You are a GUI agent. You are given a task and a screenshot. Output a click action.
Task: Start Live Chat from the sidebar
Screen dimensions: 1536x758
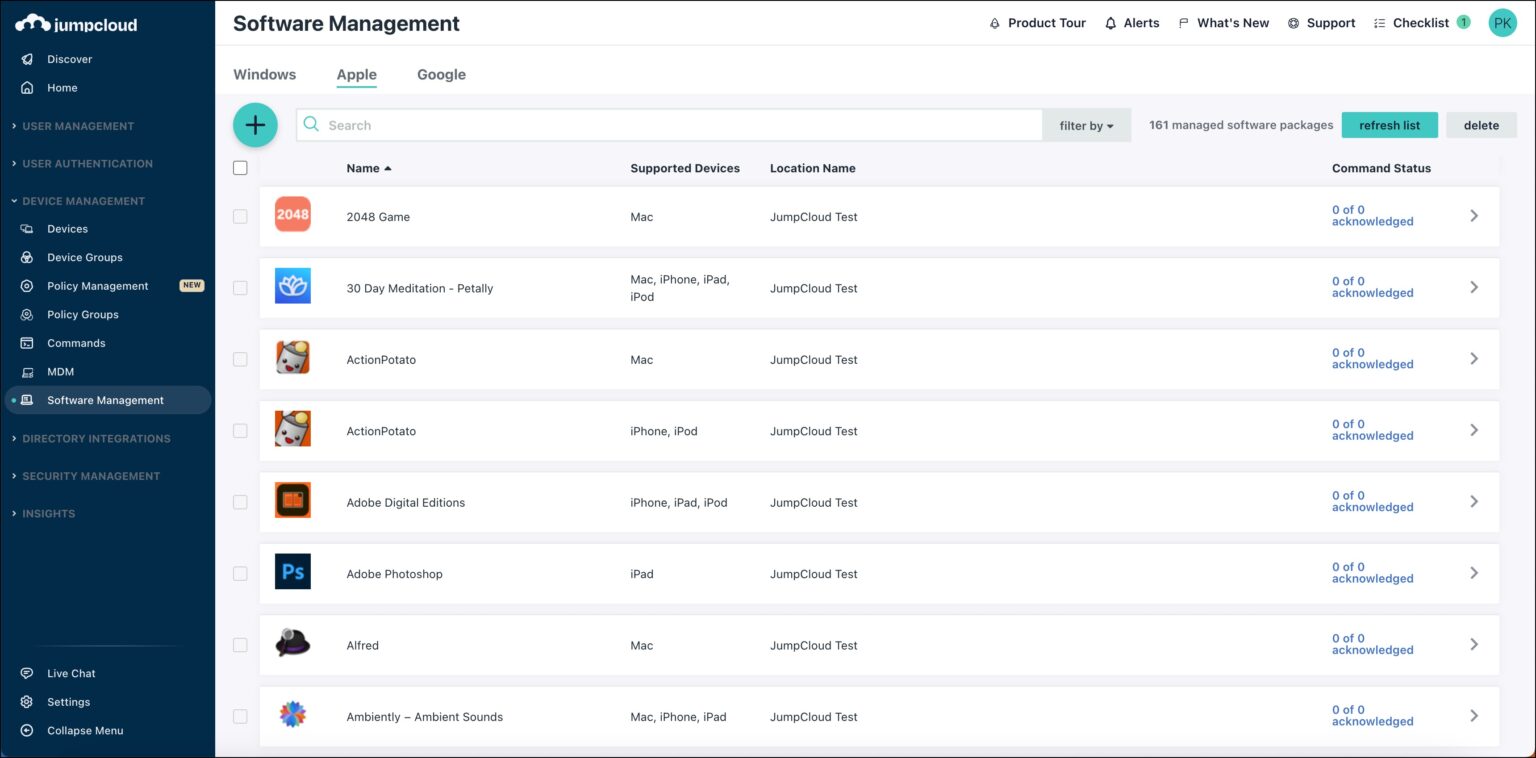(x=72, y=672)
